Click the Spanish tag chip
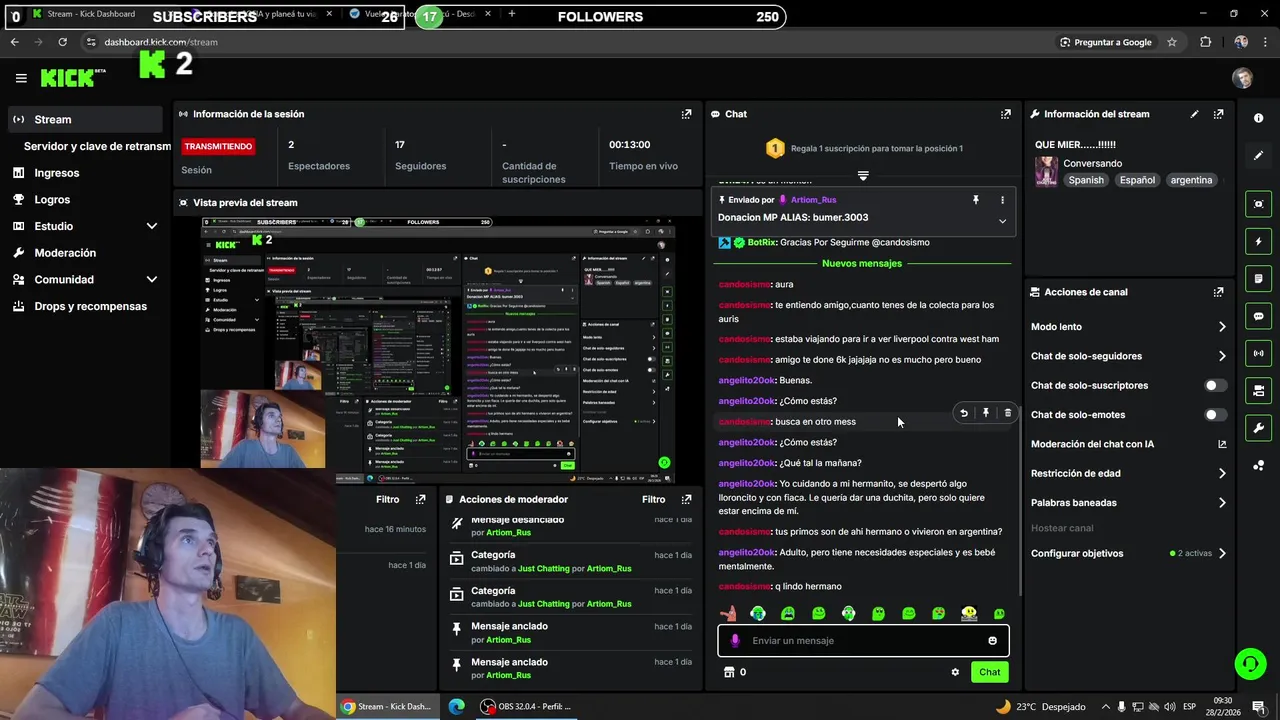 point(1086,180)
